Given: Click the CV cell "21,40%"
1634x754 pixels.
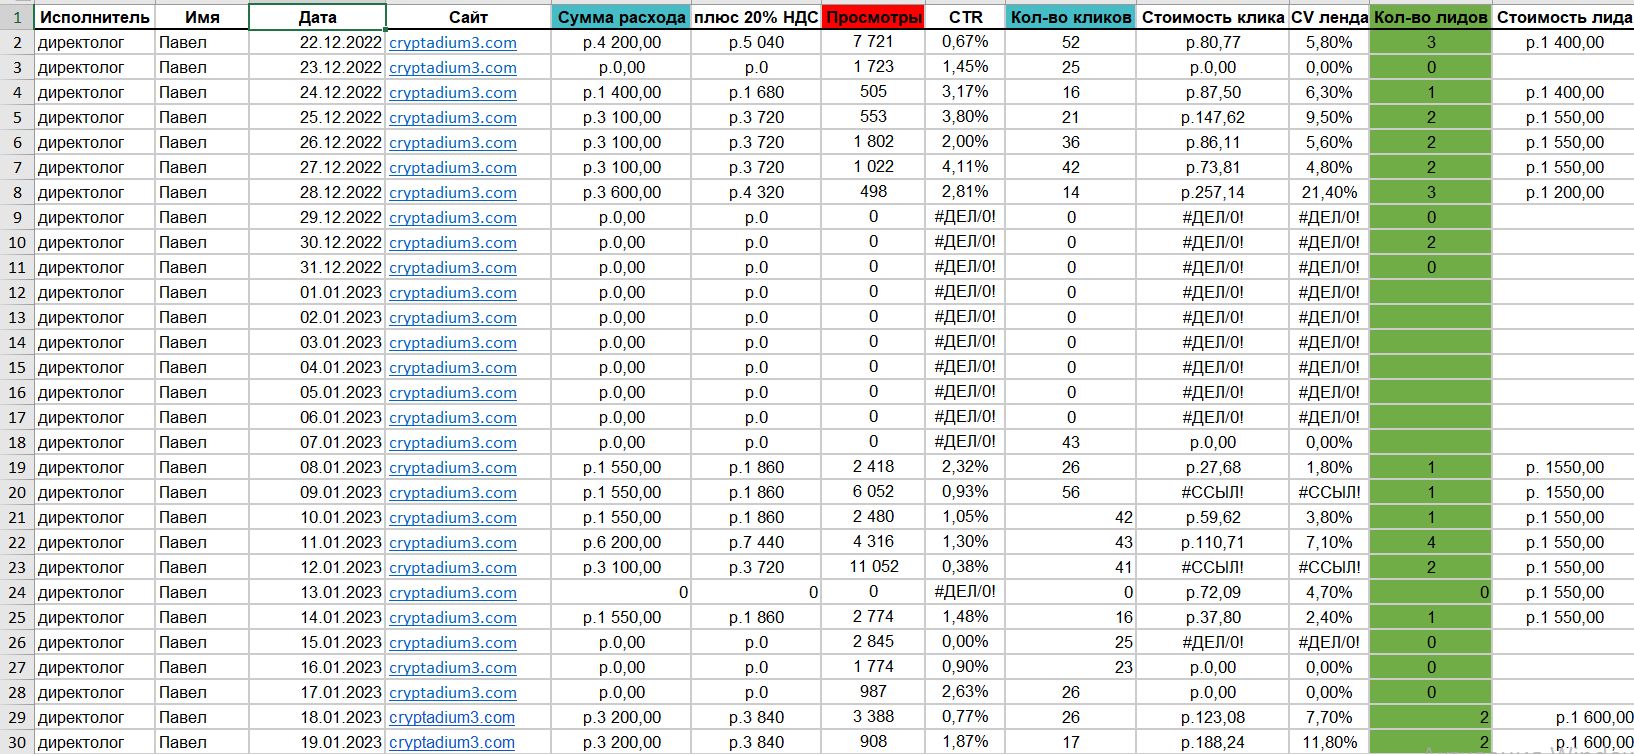Looking at the screenshot, I should tap(1329, 192).
